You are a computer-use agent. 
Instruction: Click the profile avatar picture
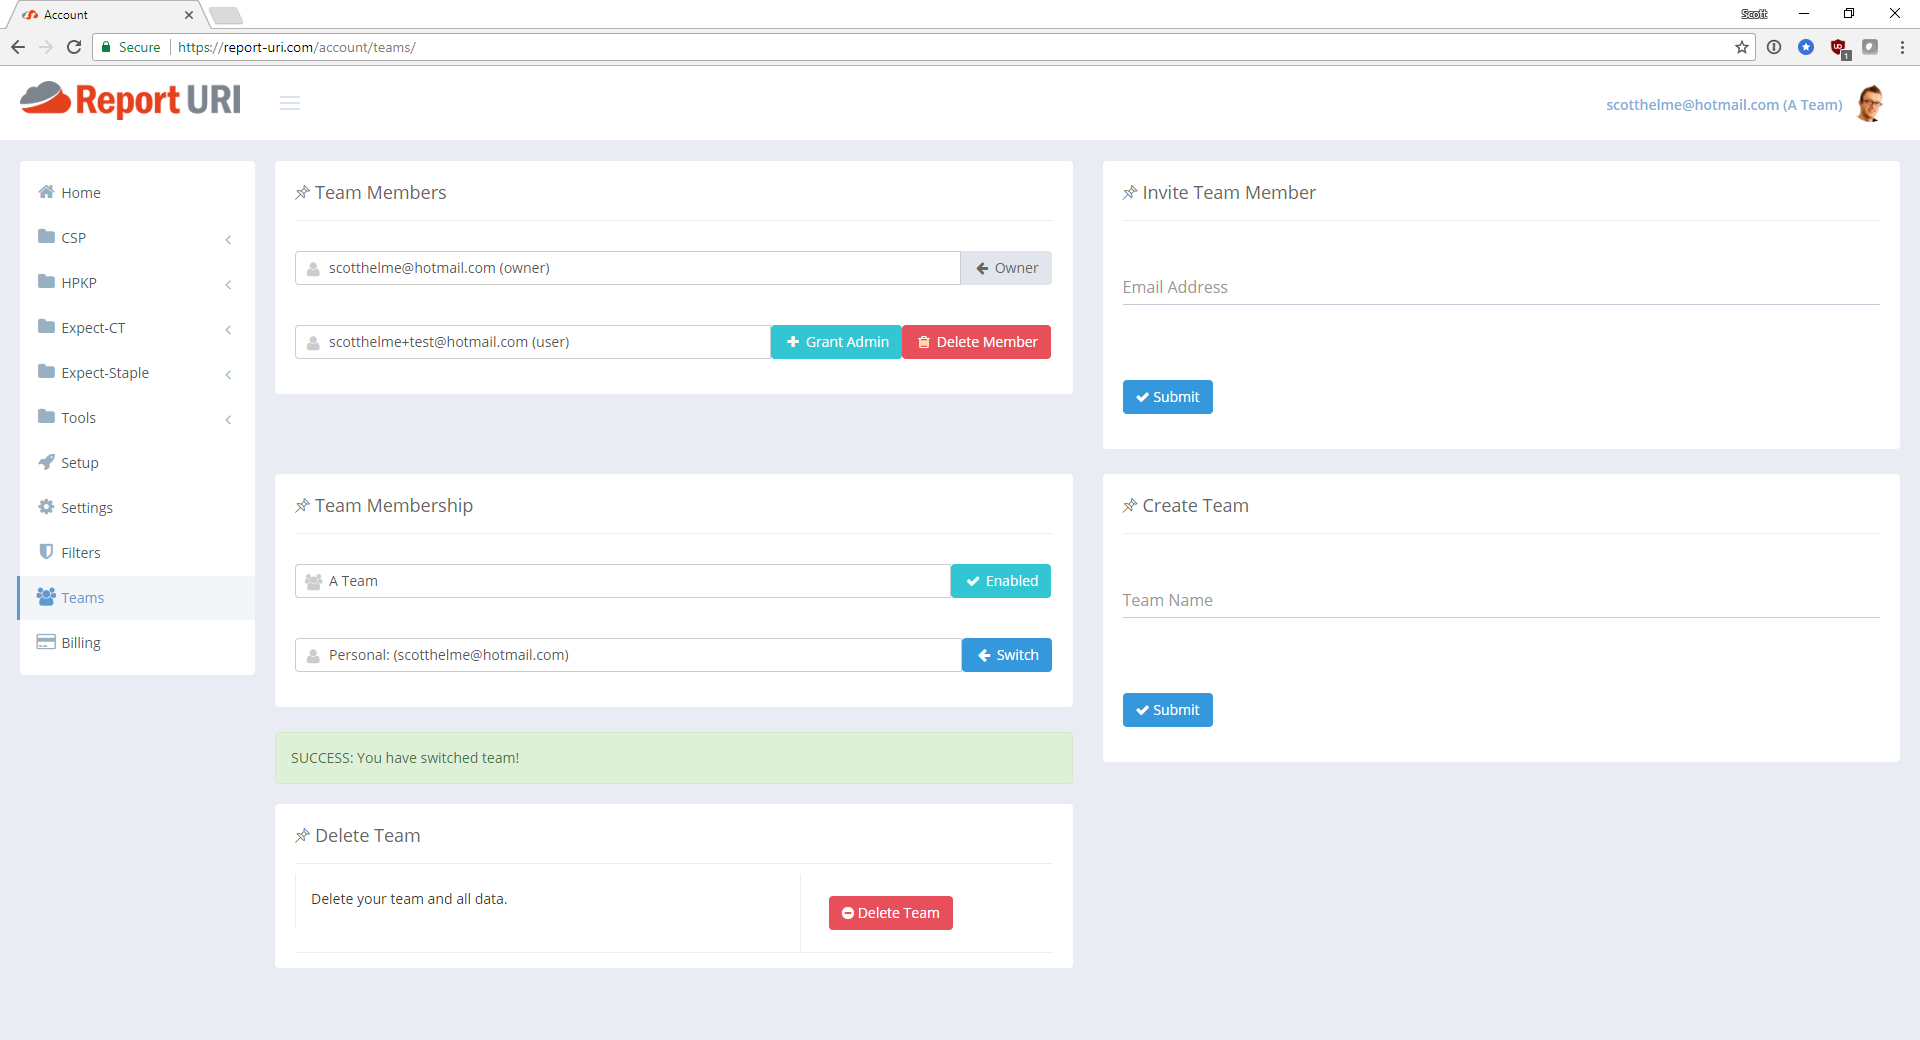click(1871, 103)
